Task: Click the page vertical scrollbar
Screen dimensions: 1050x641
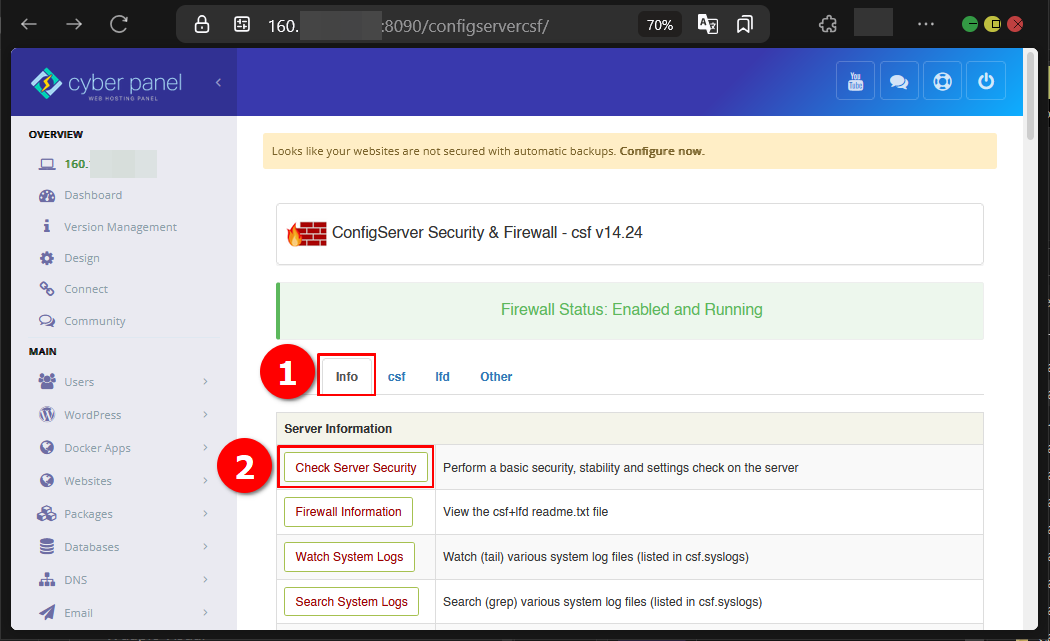Action: pos(1031,97)
